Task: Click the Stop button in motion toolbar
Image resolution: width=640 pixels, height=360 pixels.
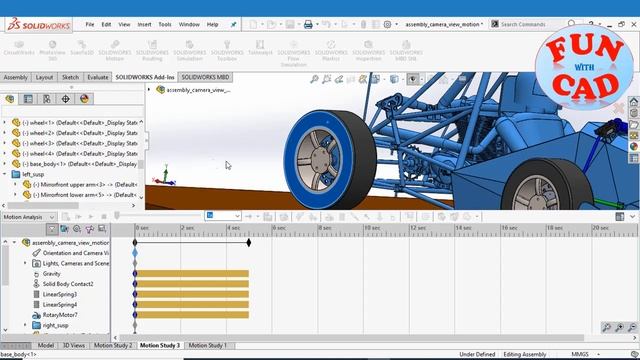Action: point(104,217)
